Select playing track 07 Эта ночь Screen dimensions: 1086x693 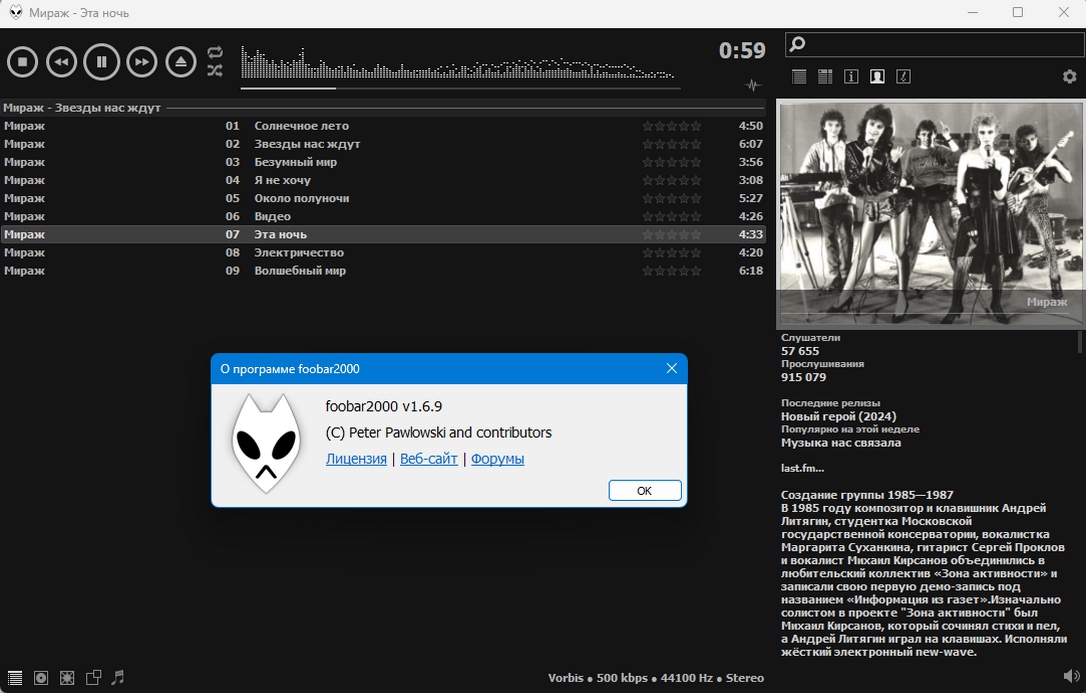(x=383, y=235)
